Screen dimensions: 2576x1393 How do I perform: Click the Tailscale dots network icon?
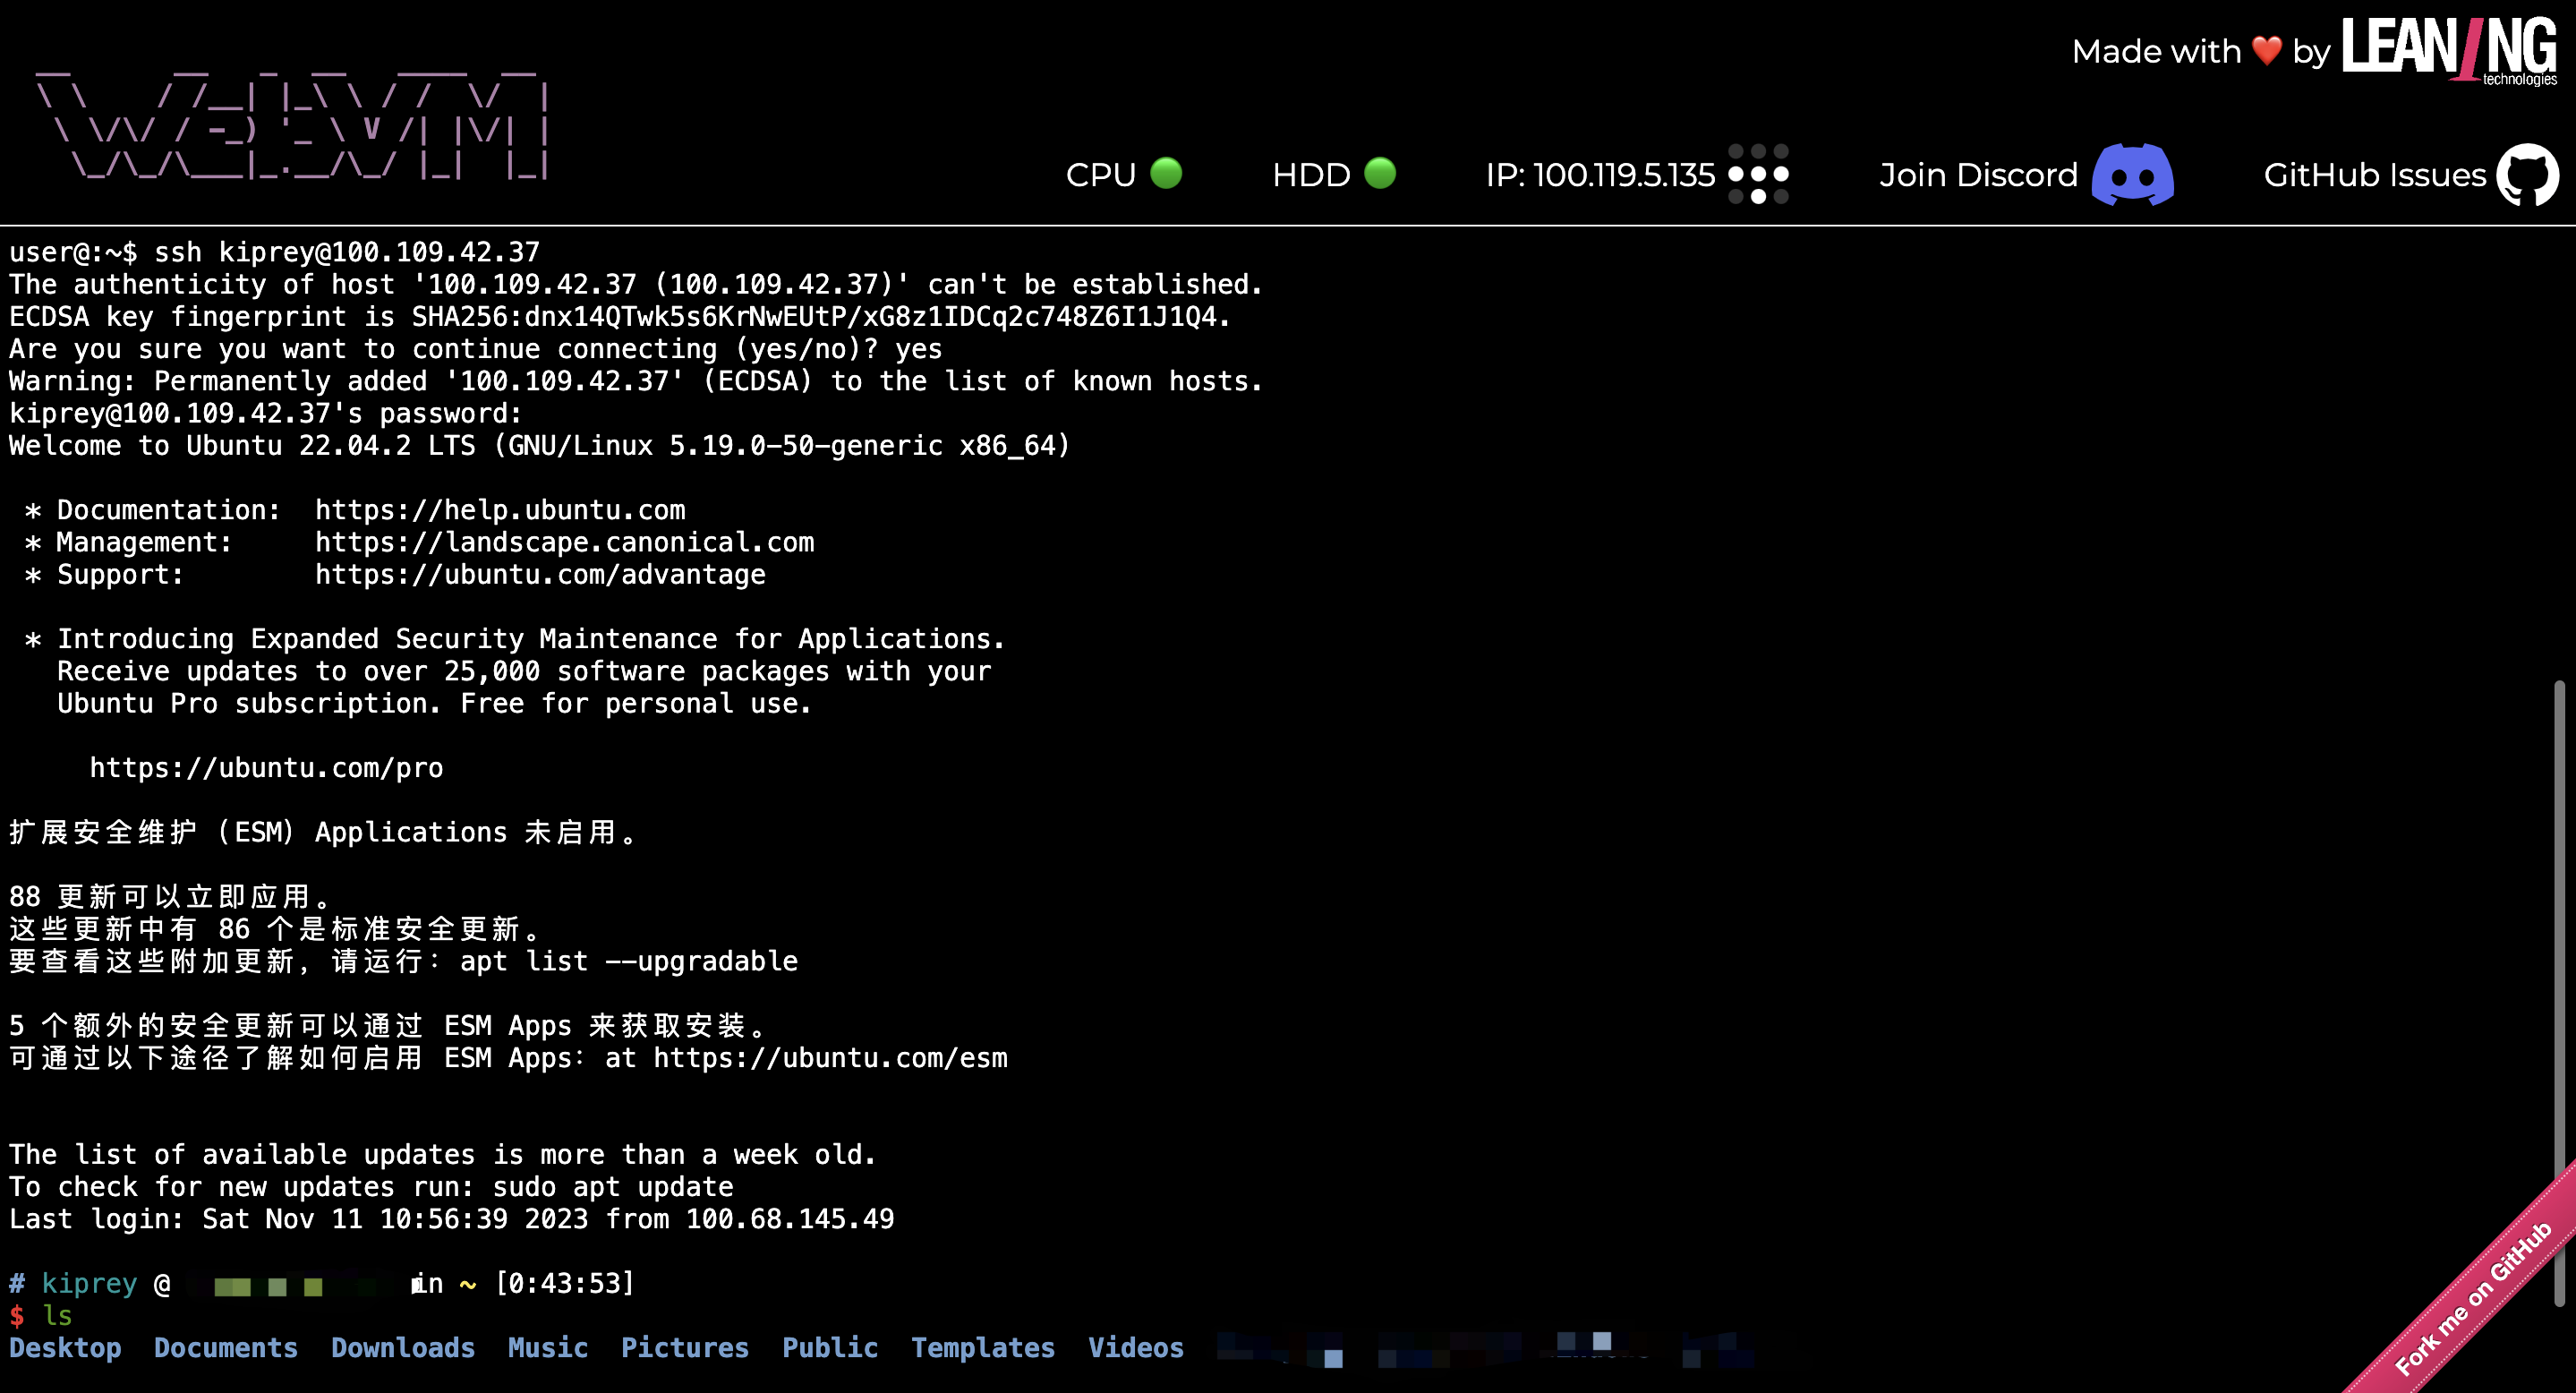click(1758, 174)
